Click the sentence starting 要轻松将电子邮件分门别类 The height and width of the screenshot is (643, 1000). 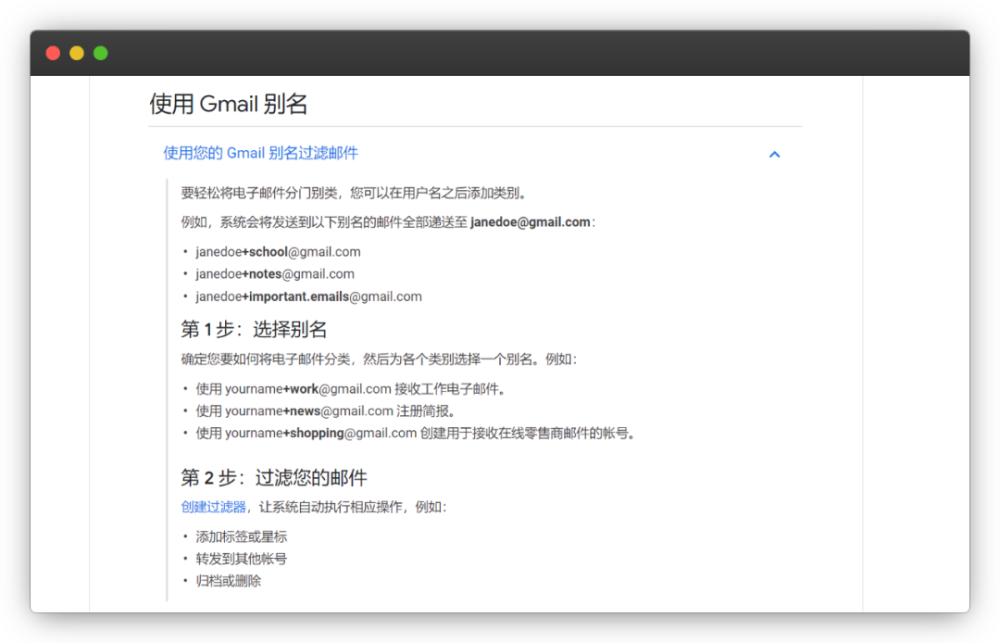354,193
